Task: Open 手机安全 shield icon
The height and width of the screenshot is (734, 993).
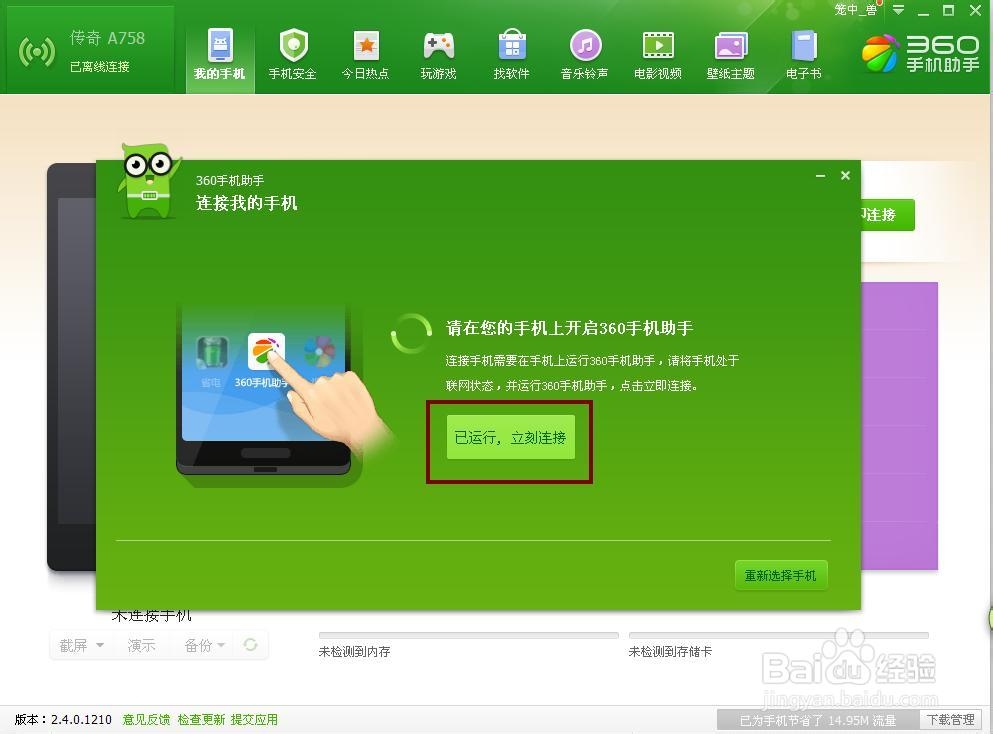Action: pos(293,46)
